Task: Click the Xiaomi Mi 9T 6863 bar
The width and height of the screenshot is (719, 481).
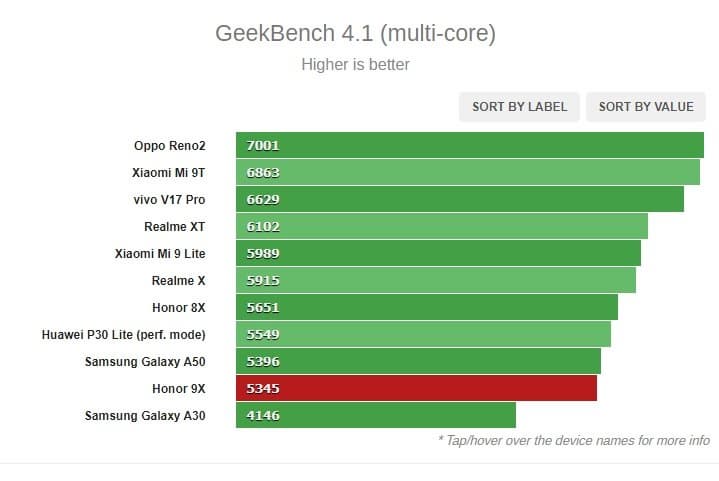Action: tap(468, 172)
